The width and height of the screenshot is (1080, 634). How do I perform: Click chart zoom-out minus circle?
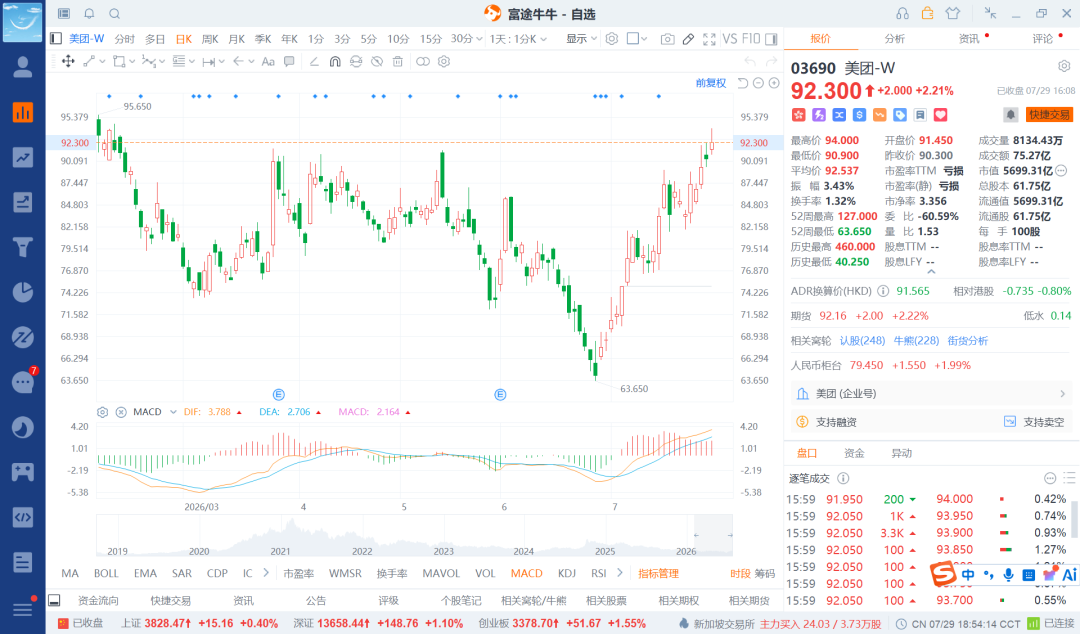point(758,83)
